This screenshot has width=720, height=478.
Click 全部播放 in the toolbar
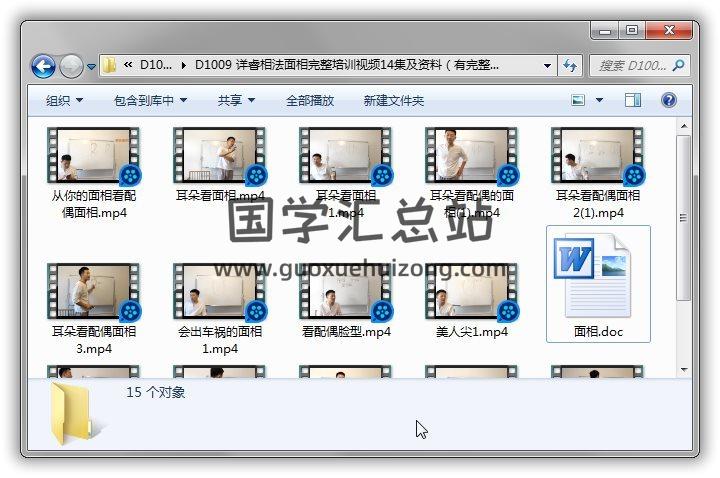[x=310, y=101]
